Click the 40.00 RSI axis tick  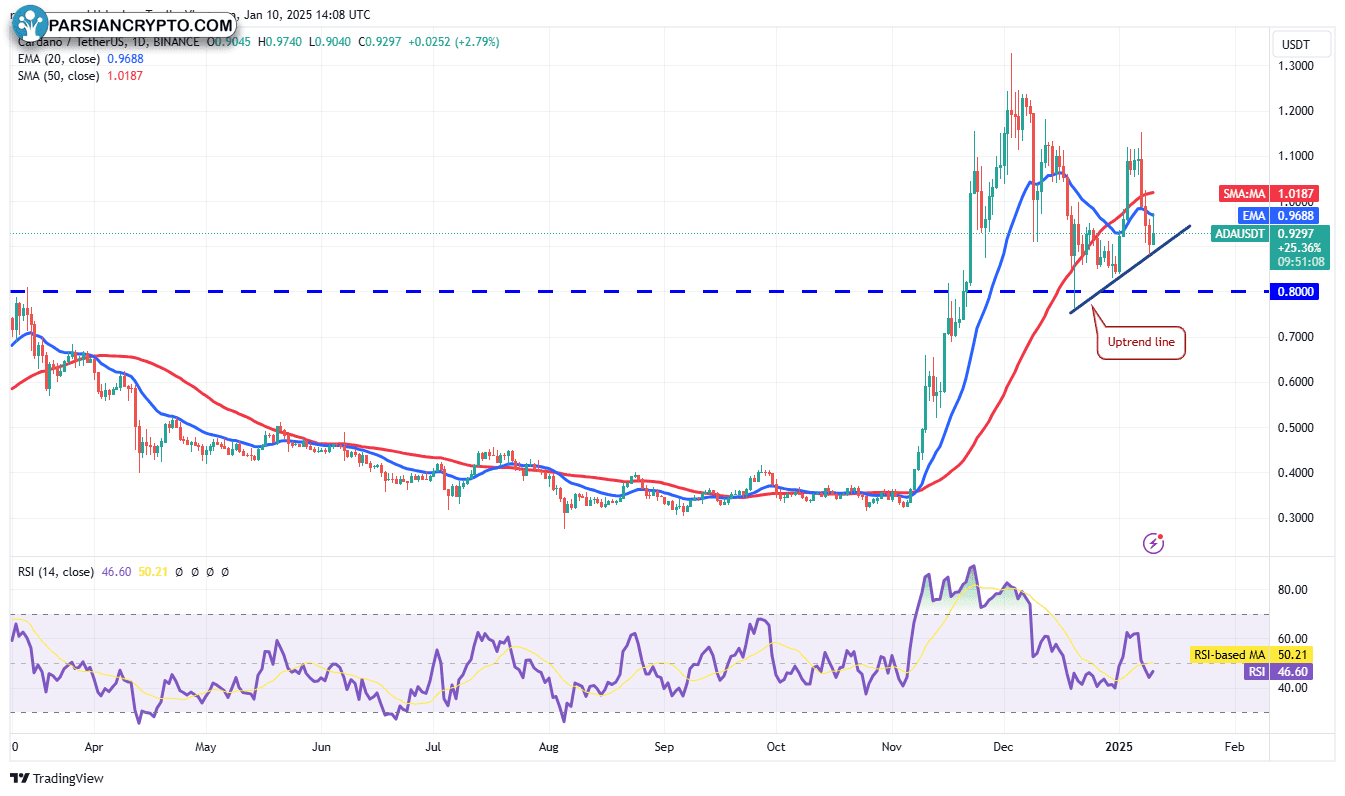point(1294,688)
